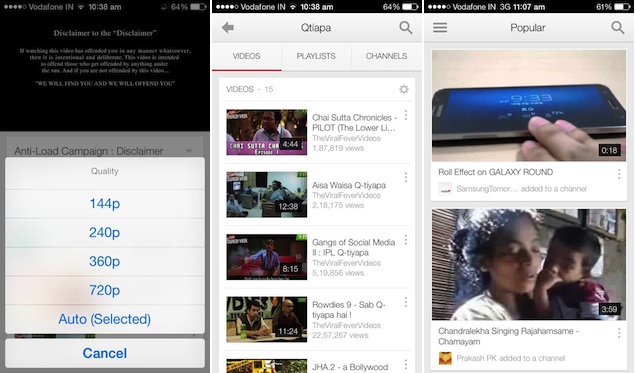635x373 pixels.
Task: Open the hamburger menu beside Popular
Action: pos(440,28)
